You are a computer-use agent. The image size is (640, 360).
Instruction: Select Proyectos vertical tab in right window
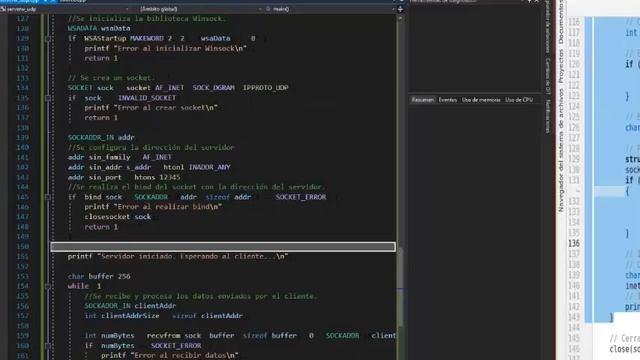click(x=561, y=66)
